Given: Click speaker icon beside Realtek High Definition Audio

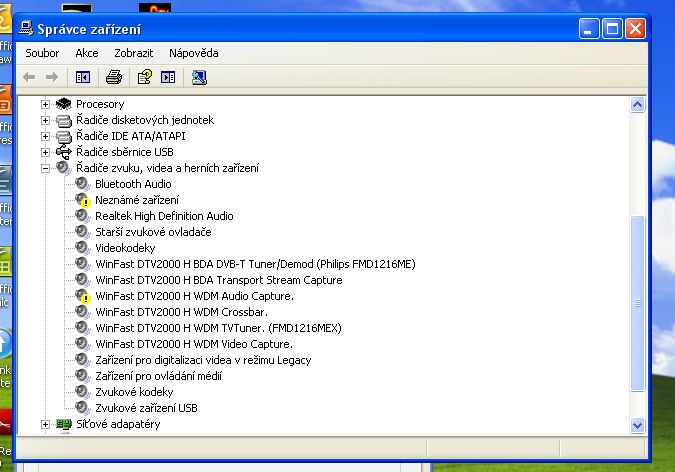Looking at the screenshot, I should [82, 215].
